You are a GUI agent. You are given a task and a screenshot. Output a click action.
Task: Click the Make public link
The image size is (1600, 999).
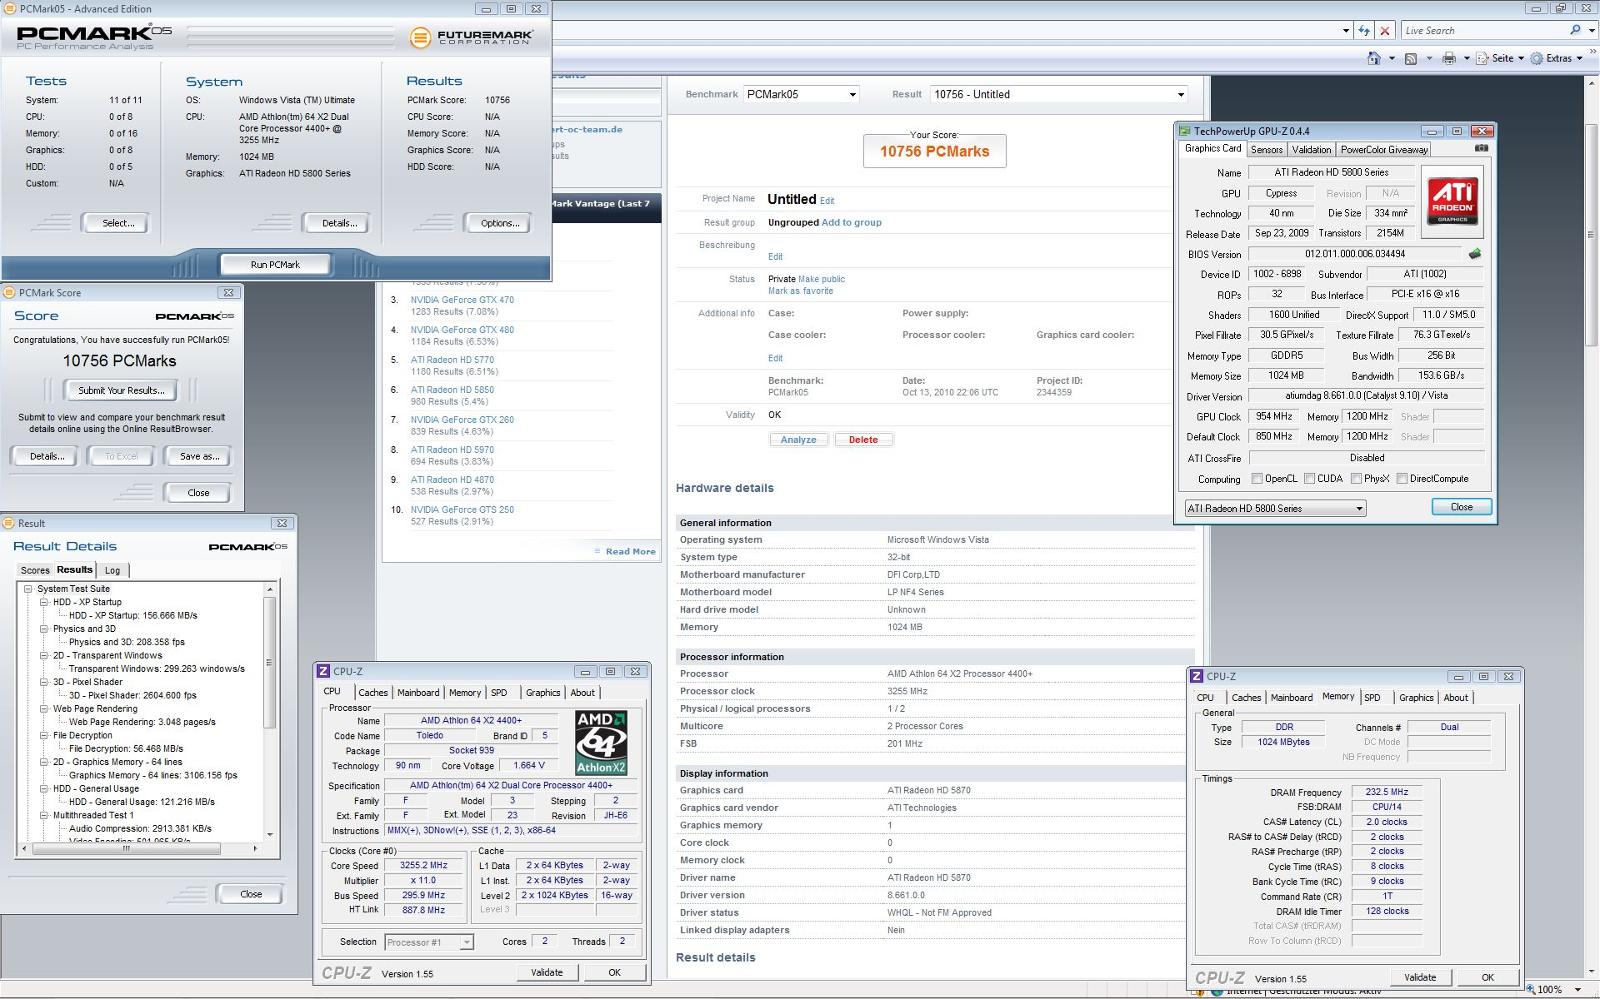821,279
